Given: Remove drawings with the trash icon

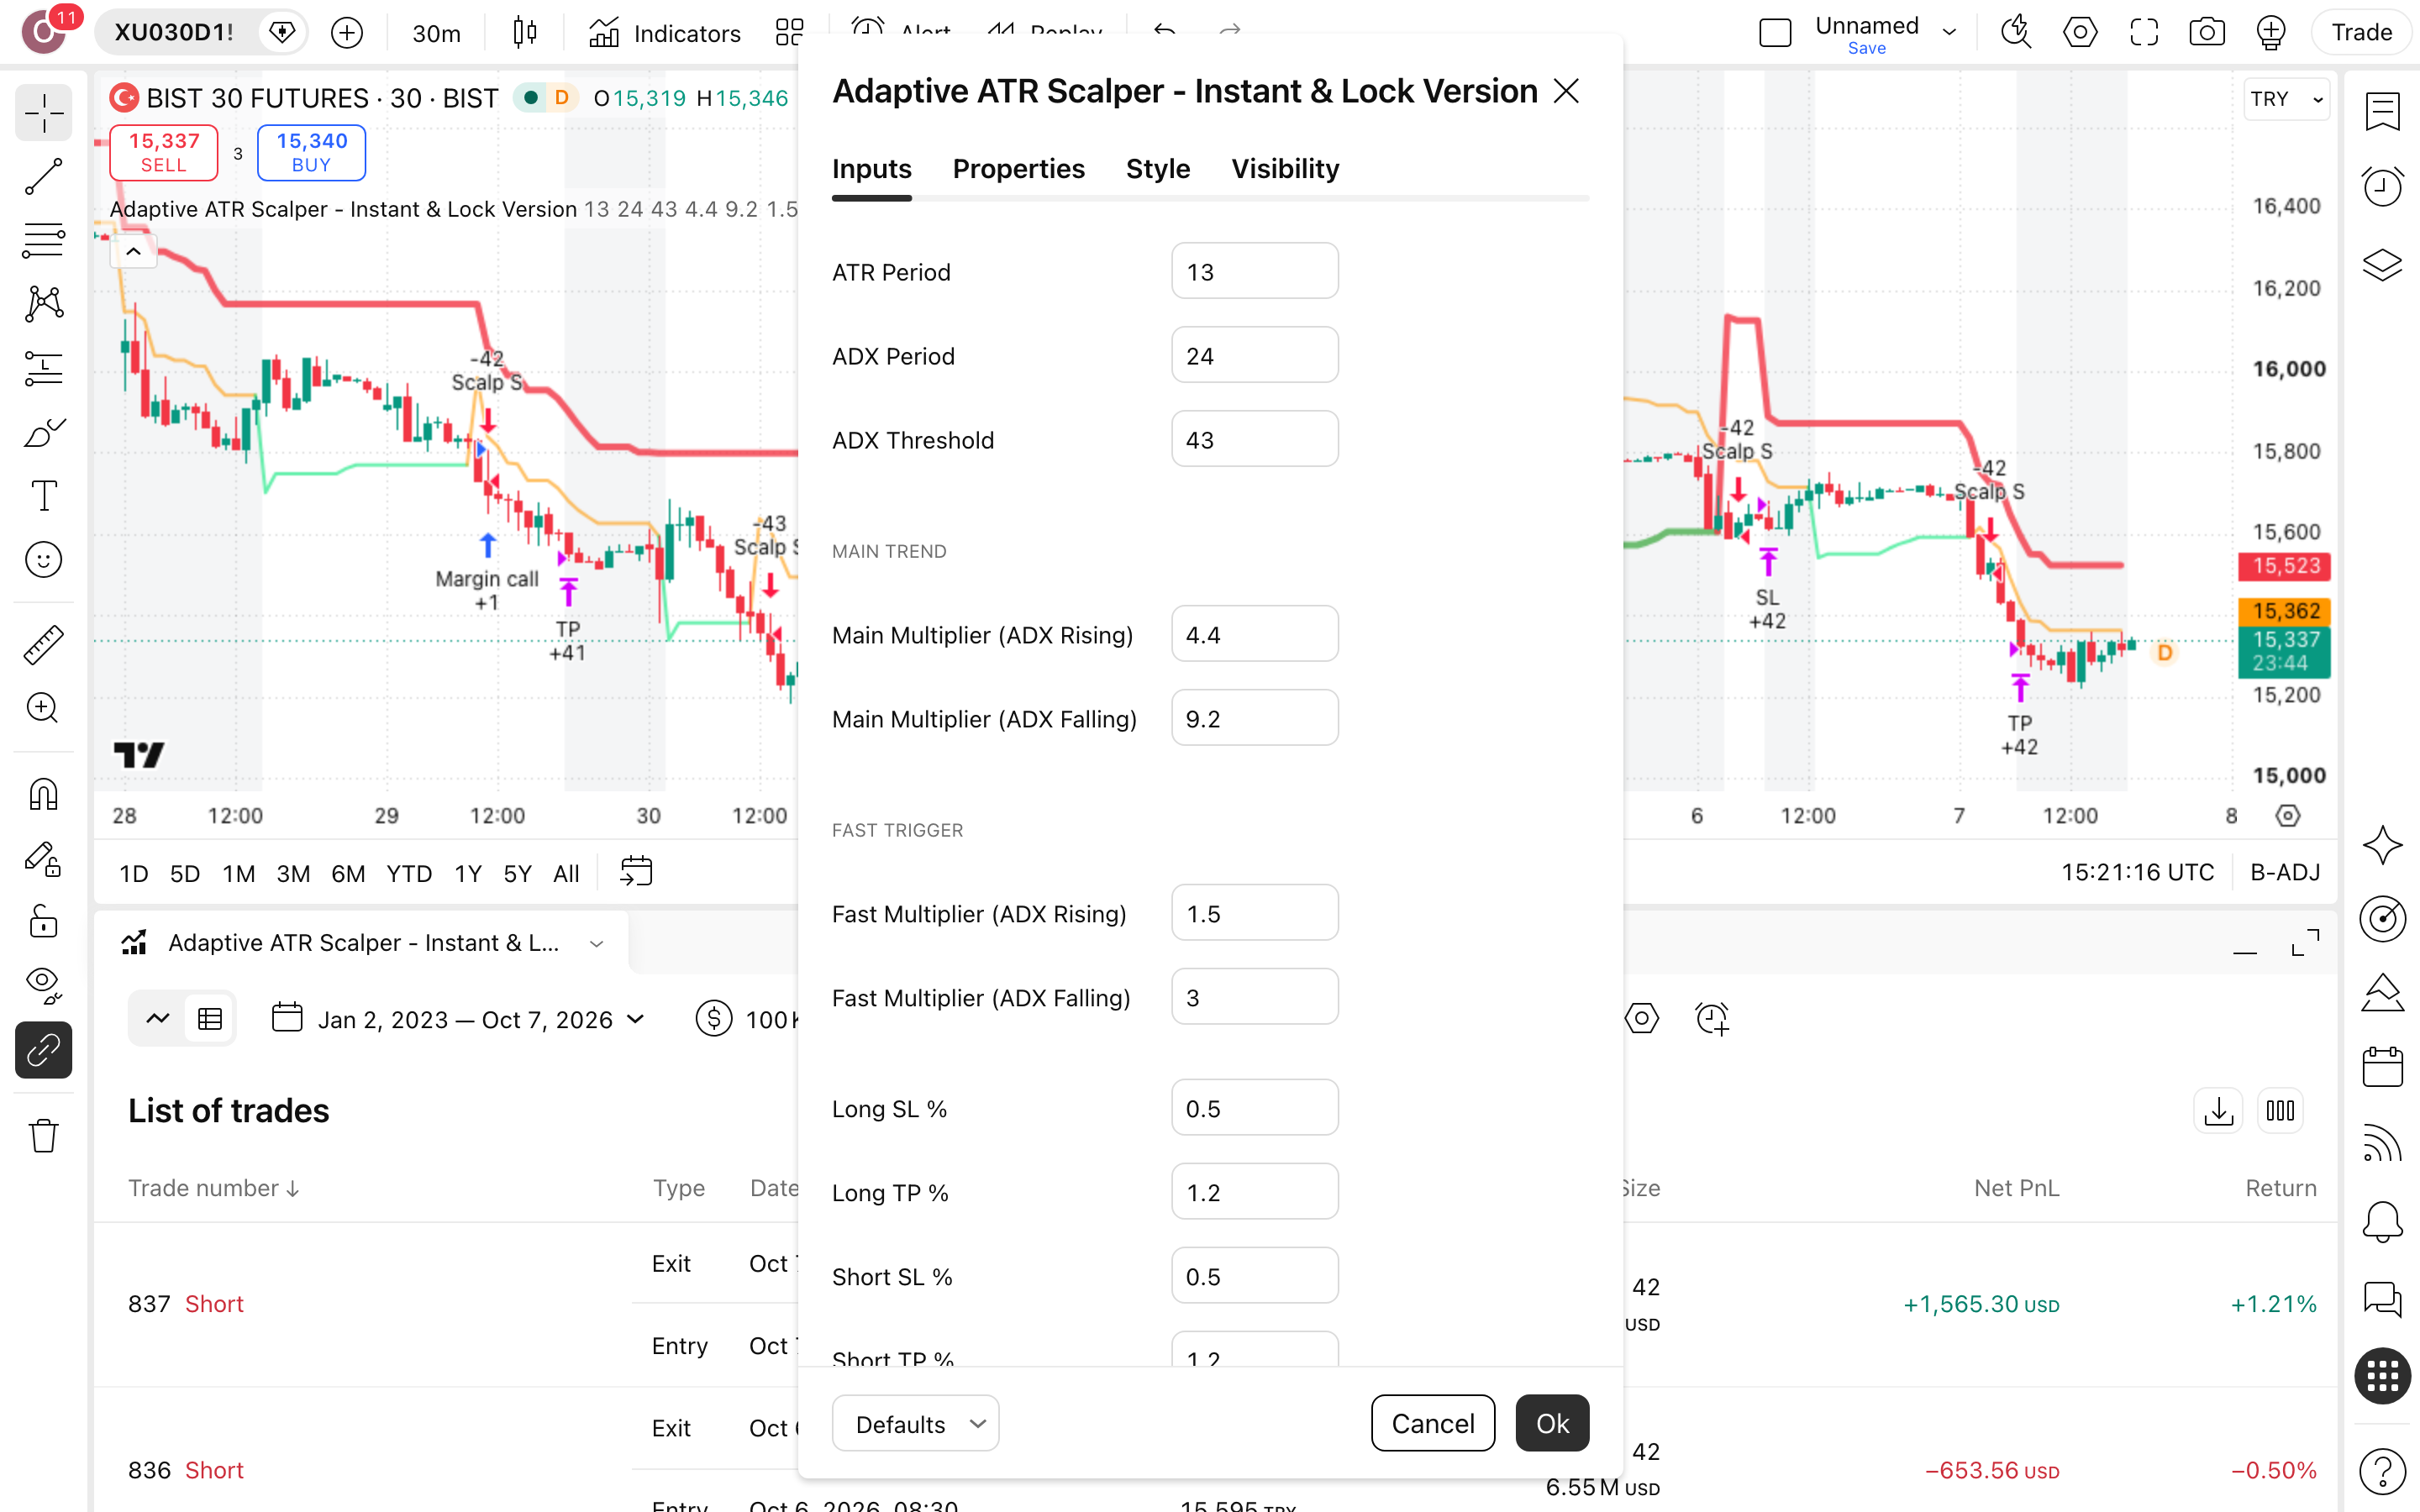Looking at the screenshot, I should [43, 1136].
